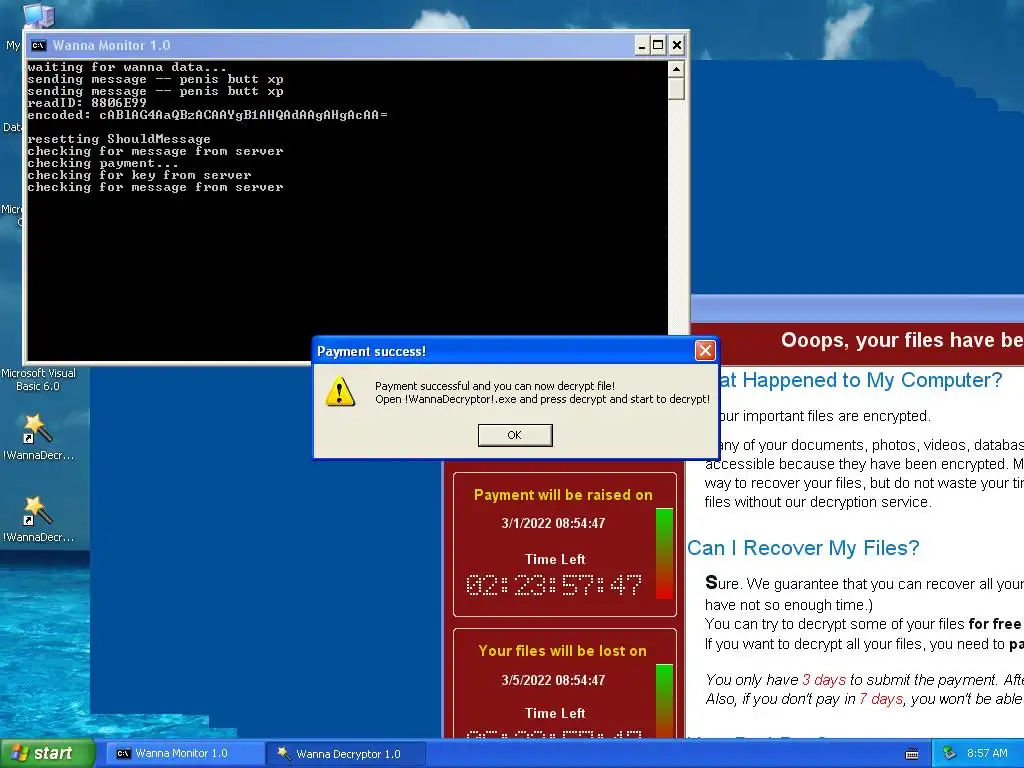Minimize the Wanna Monitor 1.0 window
This screenshot has width=1024, height=768.
642,45
